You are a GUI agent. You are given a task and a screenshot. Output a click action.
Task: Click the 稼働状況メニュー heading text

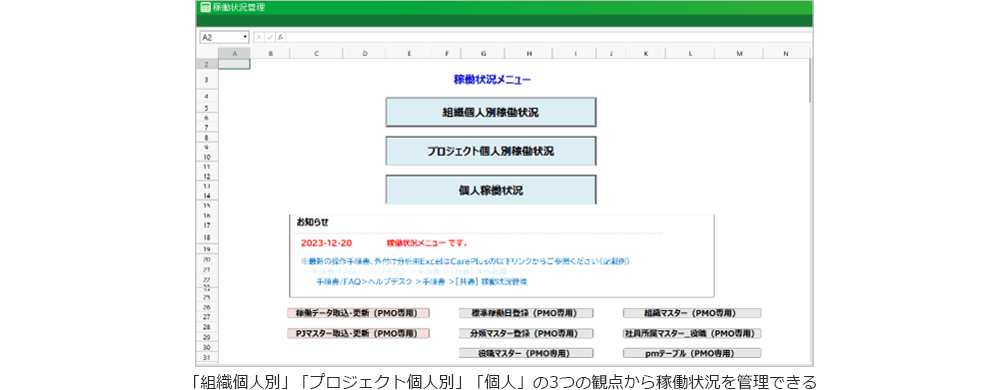[492, 80]
